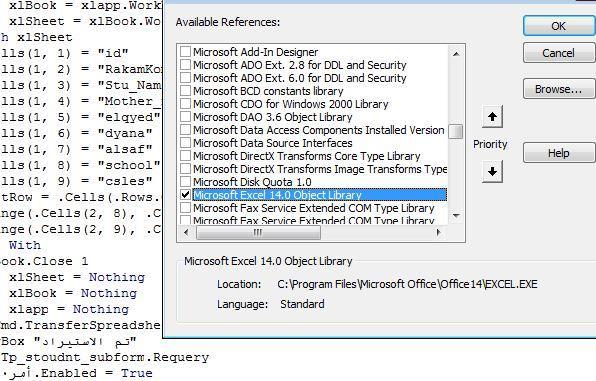
Task: Click code line with "alsaf" cell assignment
Action: [76, 149]
